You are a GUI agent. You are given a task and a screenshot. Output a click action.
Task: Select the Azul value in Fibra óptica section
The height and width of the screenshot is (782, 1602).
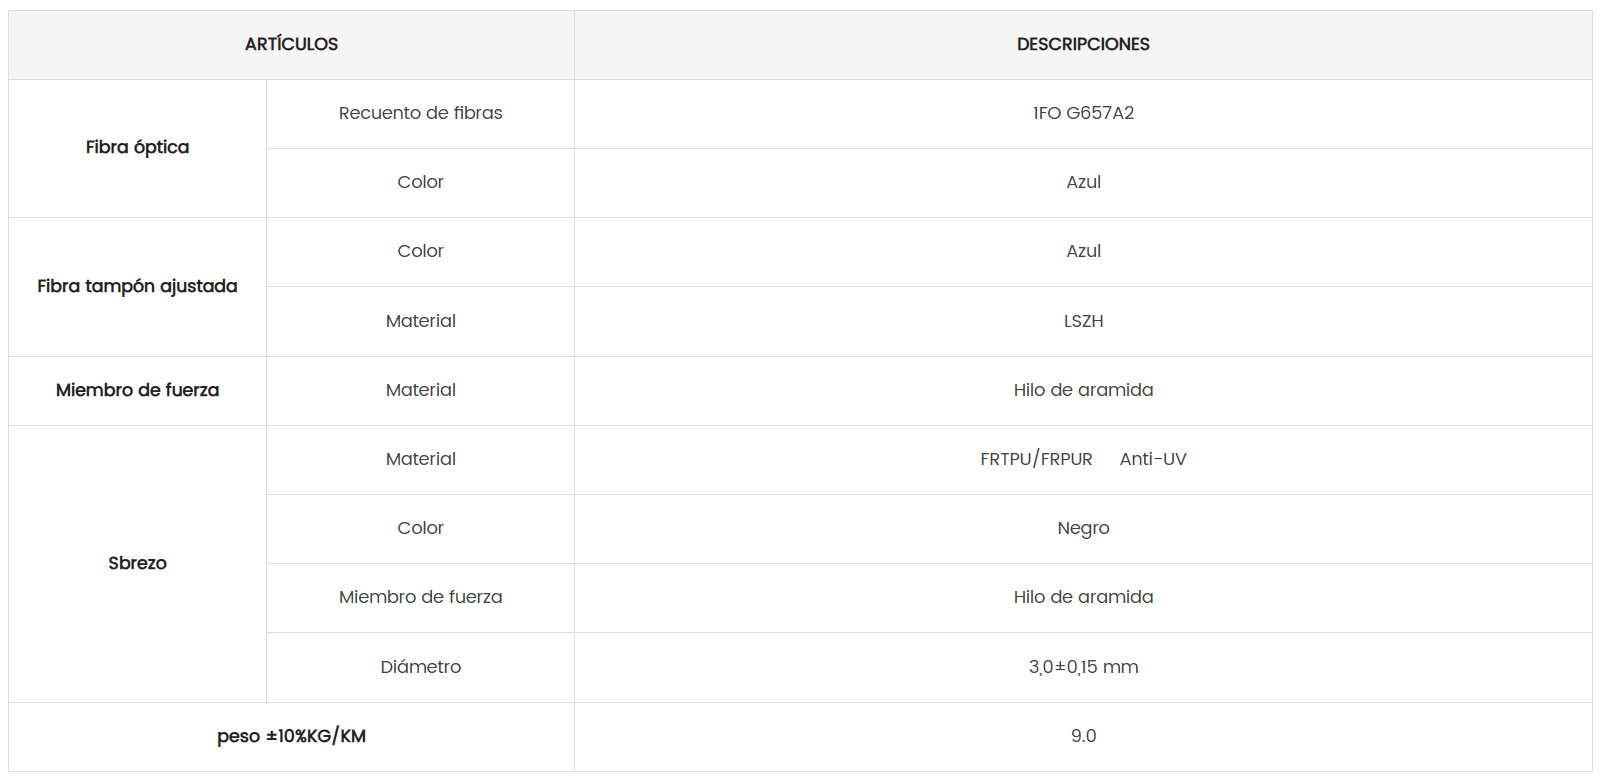pos(1083,182)
